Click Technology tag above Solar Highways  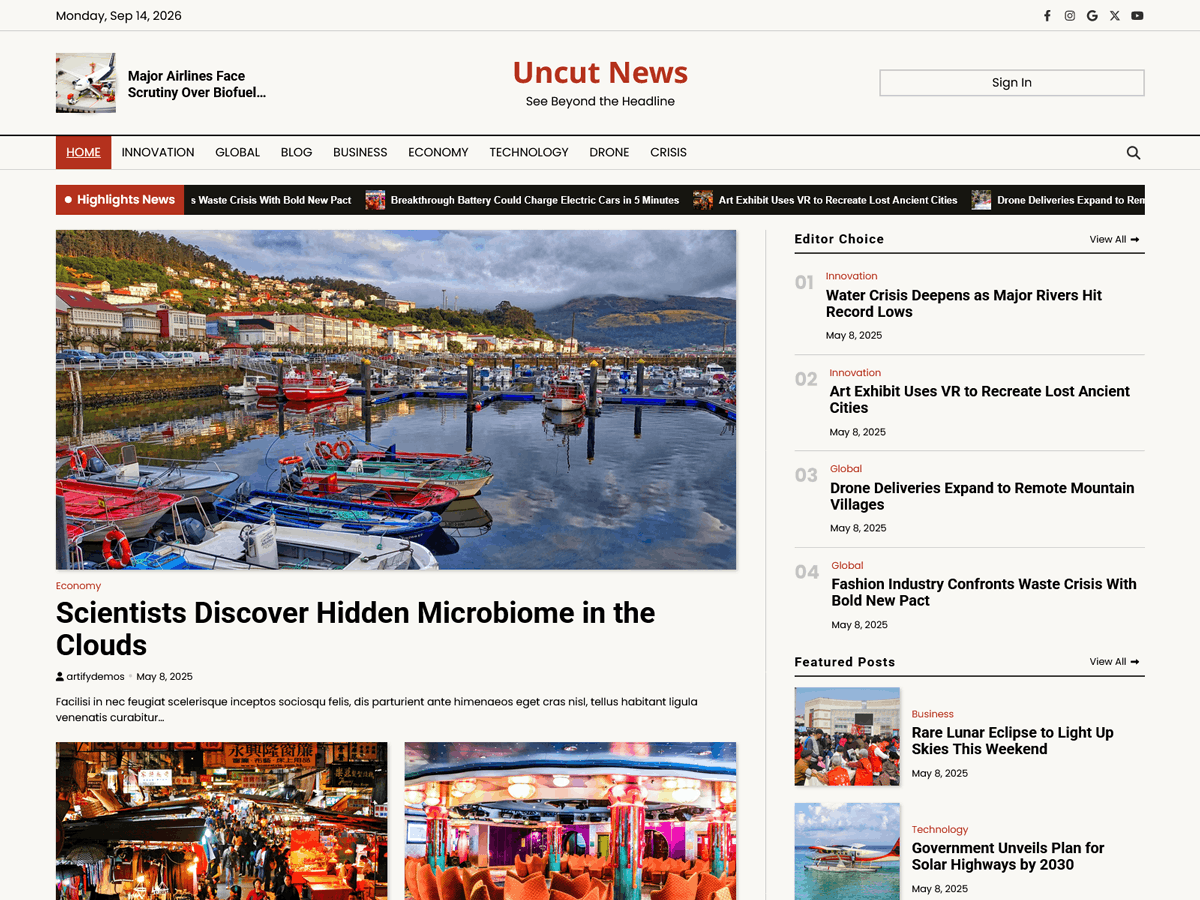(x=940, y=830)
